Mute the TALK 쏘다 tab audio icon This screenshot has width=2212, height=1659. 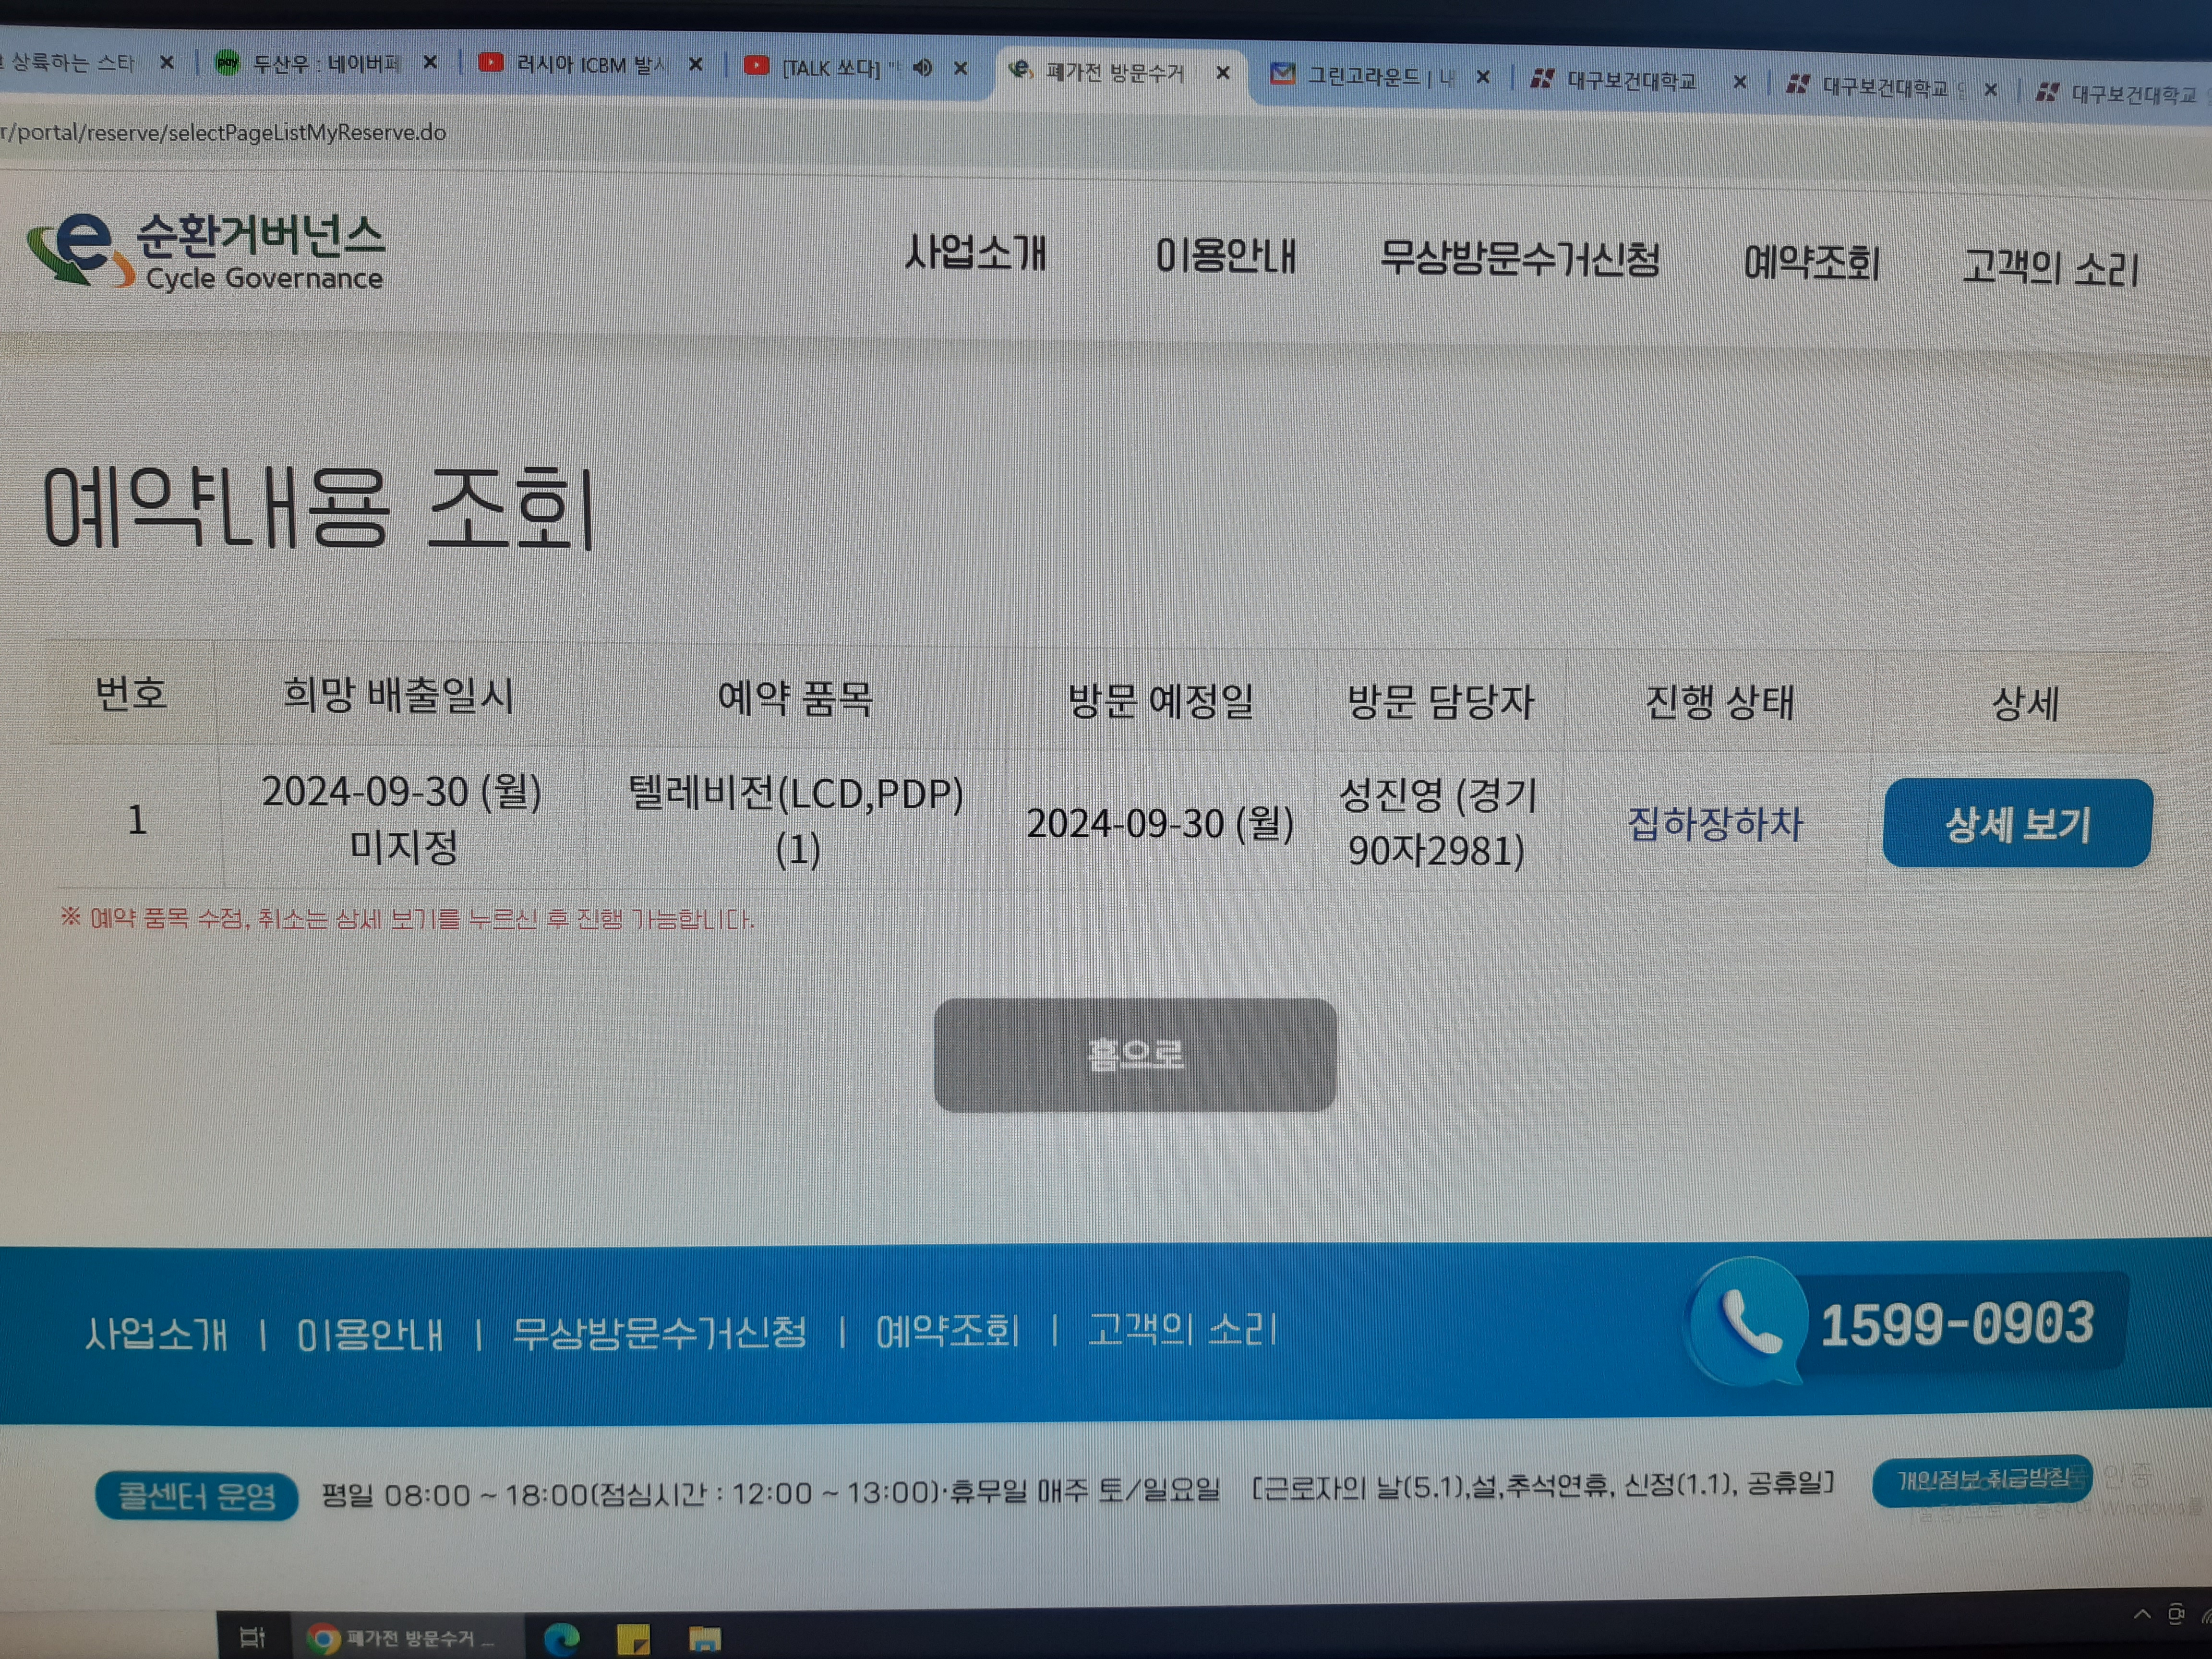pyautogui.click(x=922, y=68)
